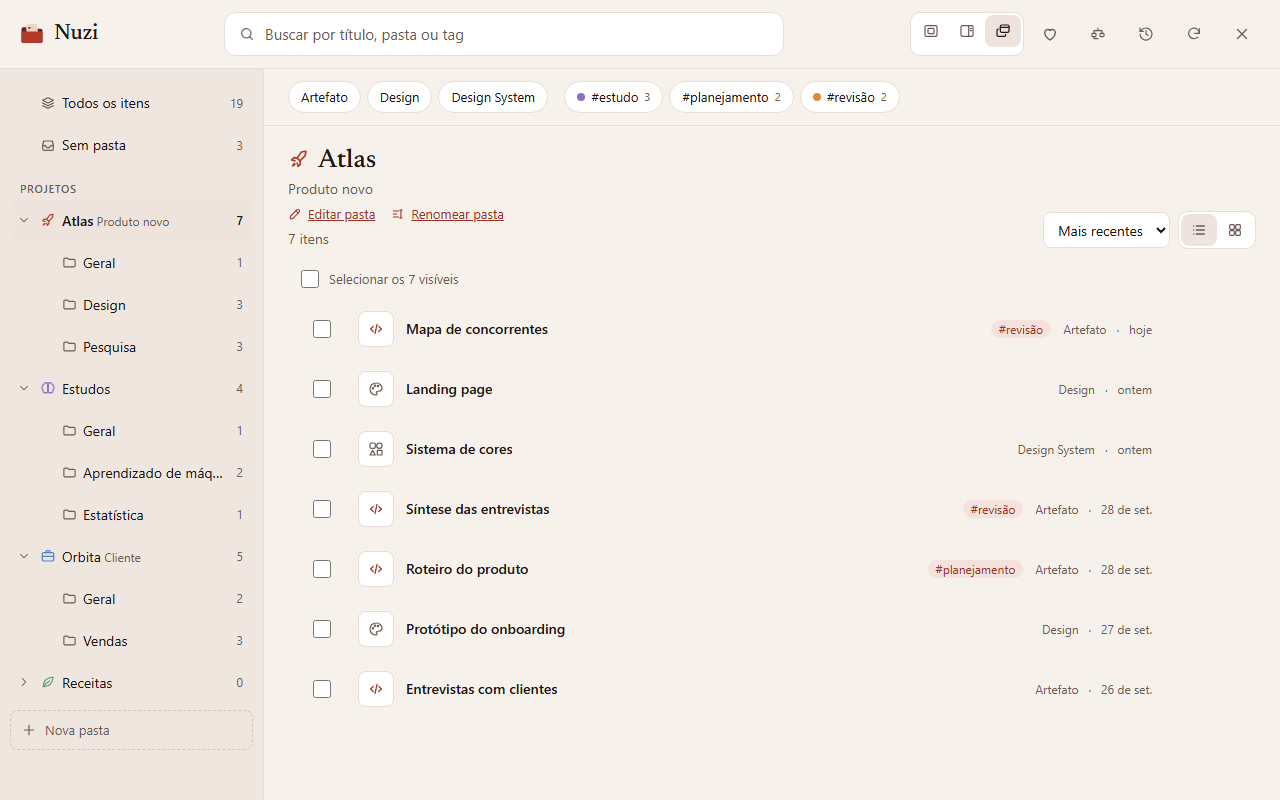This screenshot has width=1280, height=800.
Task: Click the code icon of Entrevistas com clientes
Action: coord(376,689)
